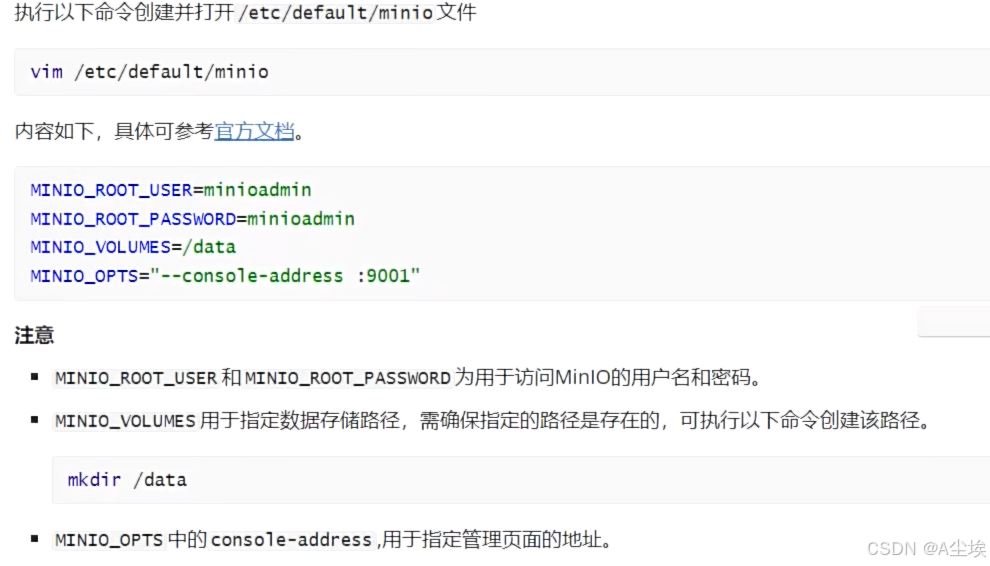990x566 pixels.
Task: Click the bullet marker before MINIO_VOLUMES
Action: point(35,422)
